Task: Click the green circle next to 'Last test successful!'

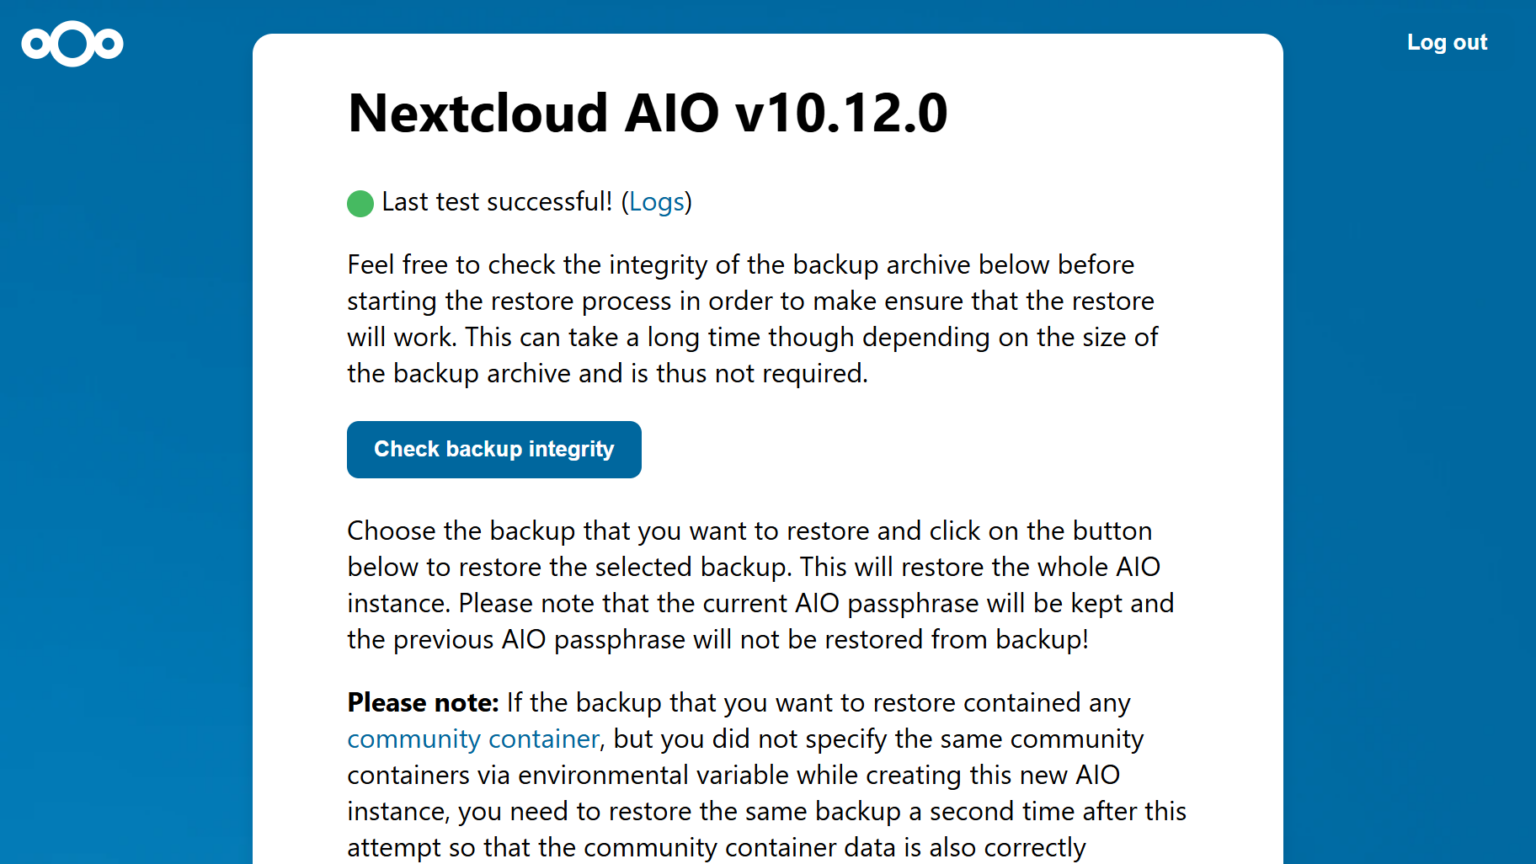Action: coord(360,203)
